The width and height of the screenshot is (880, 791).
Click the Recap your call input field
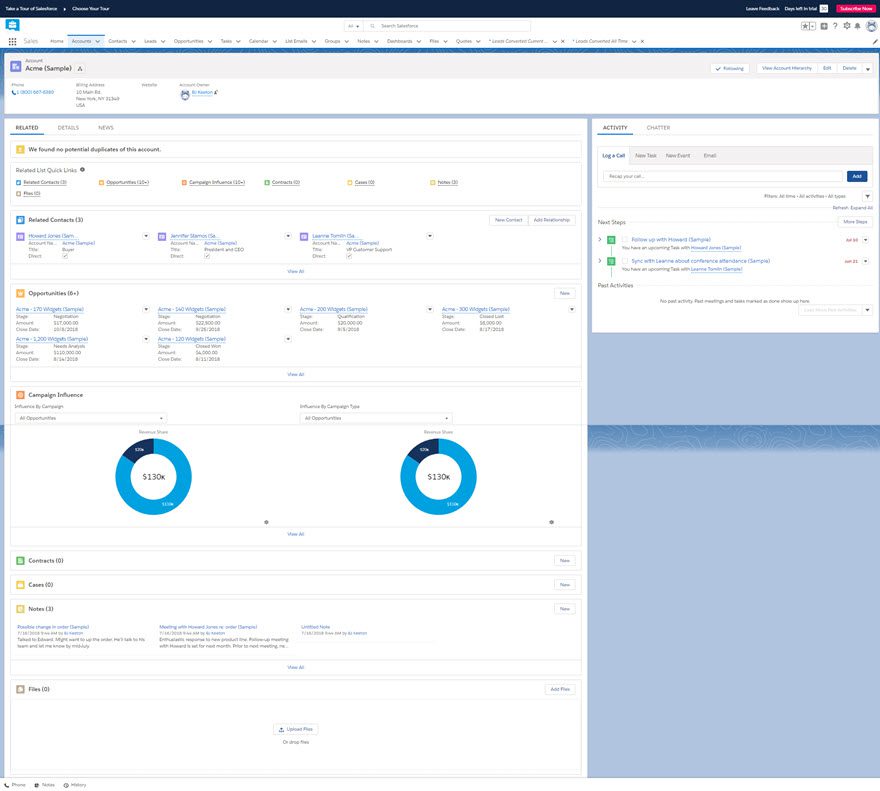pyautogui.click(x=724, y=176)
